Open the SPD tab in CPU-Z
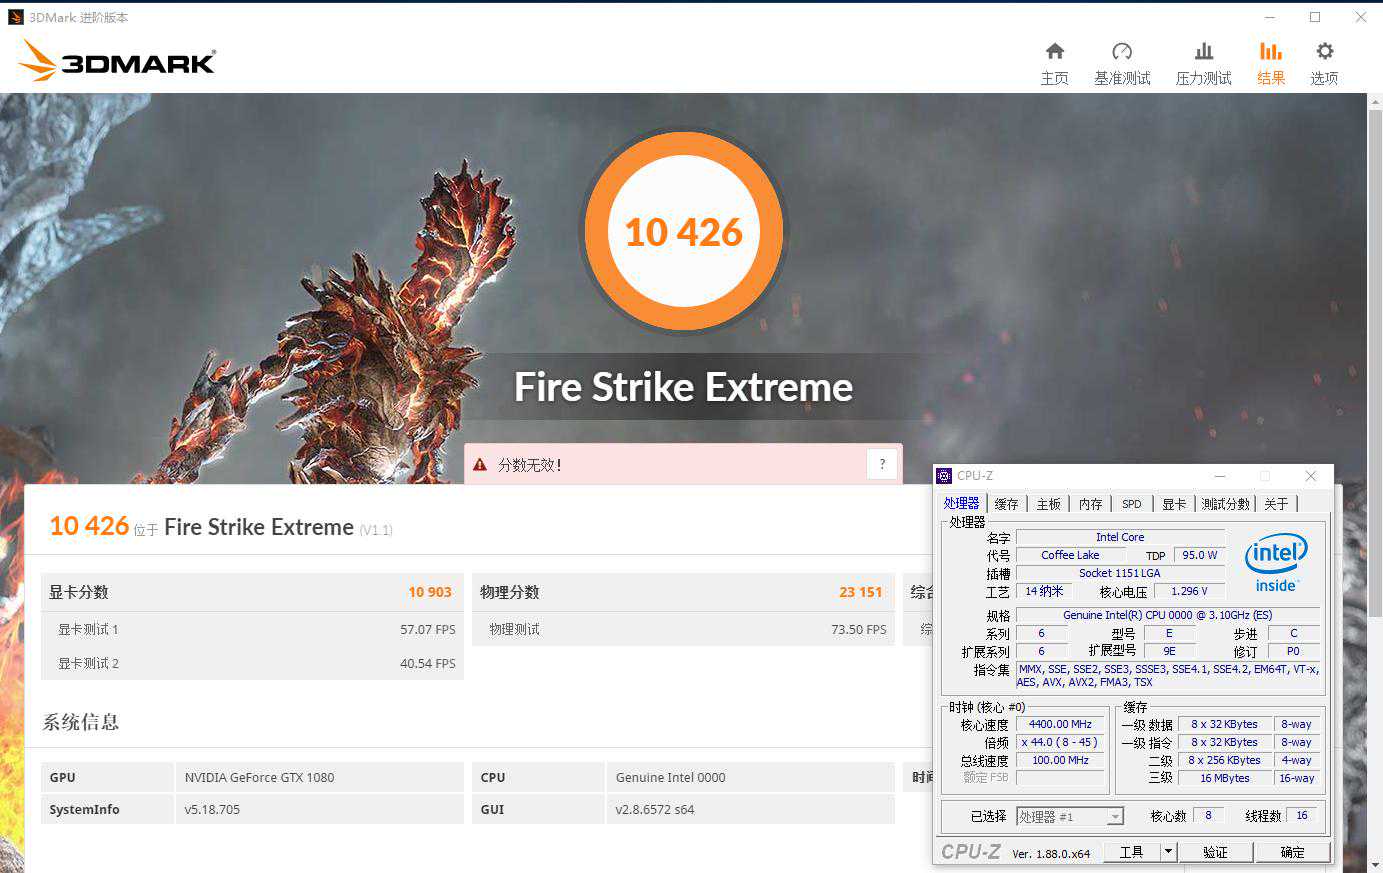 [x=1131, y=504]
